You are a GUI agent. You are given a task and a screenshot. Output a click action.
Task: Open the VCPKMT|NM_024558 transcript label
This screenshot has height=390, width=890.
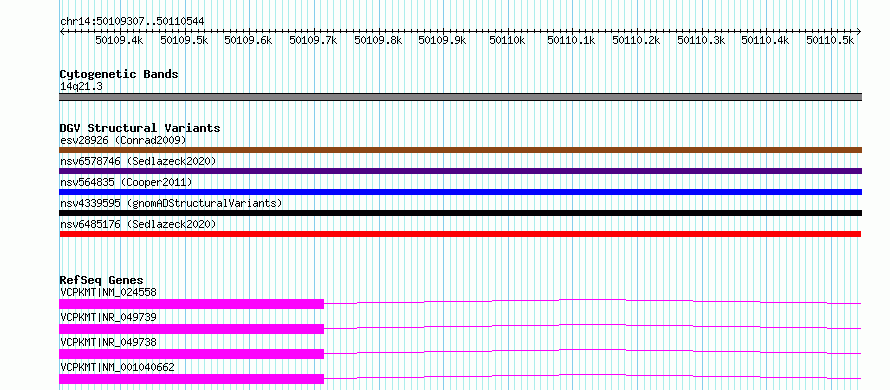click(108, 292)
